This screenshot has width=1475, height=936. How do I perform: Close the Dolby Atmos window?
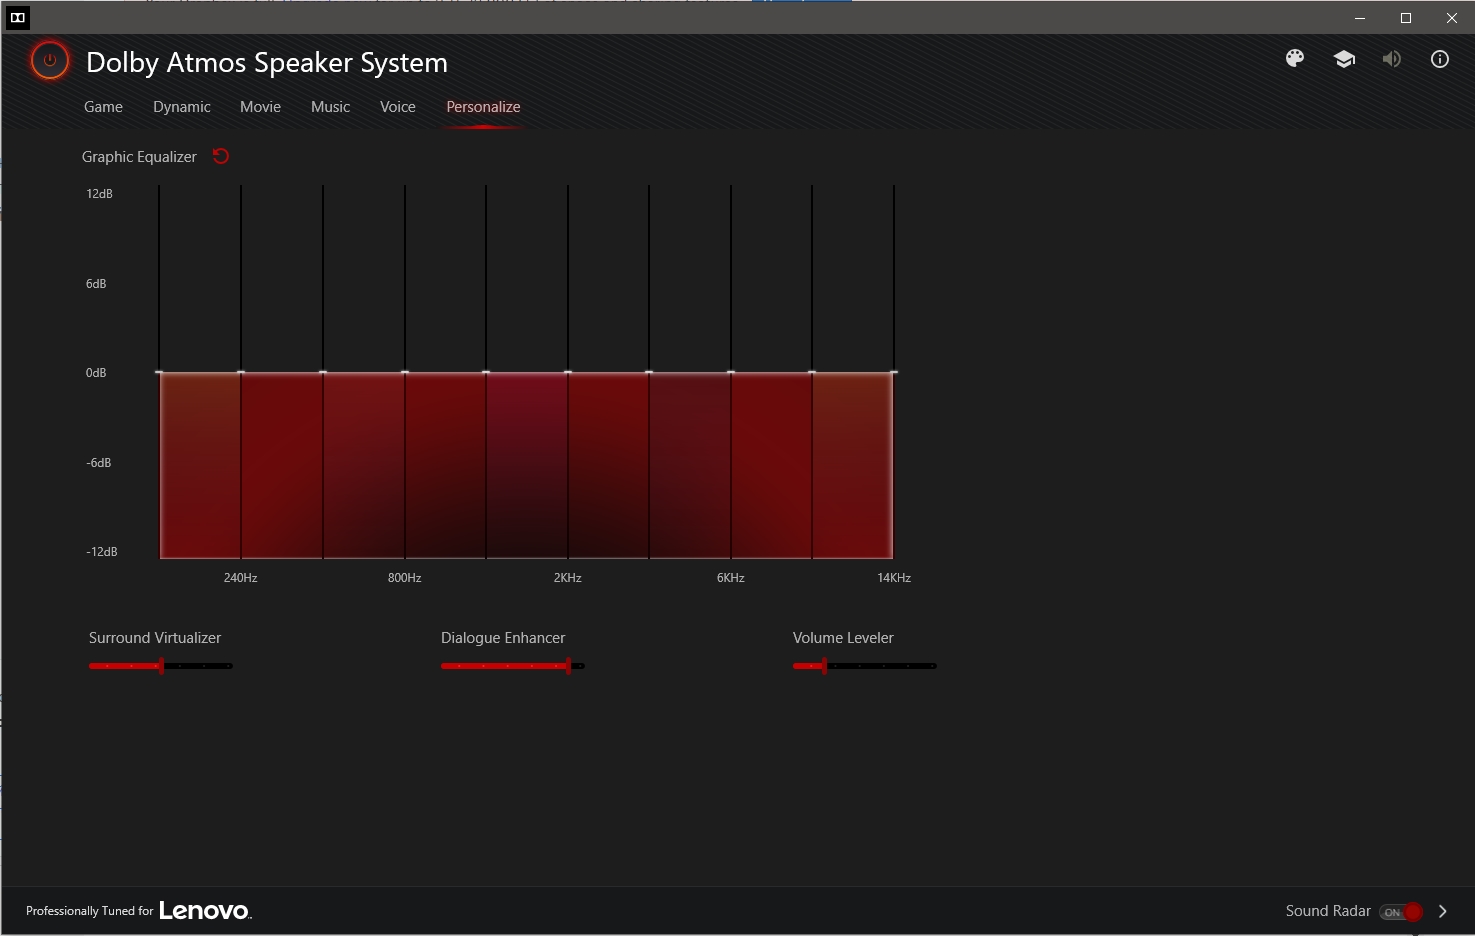click(x=1452, y=18)
